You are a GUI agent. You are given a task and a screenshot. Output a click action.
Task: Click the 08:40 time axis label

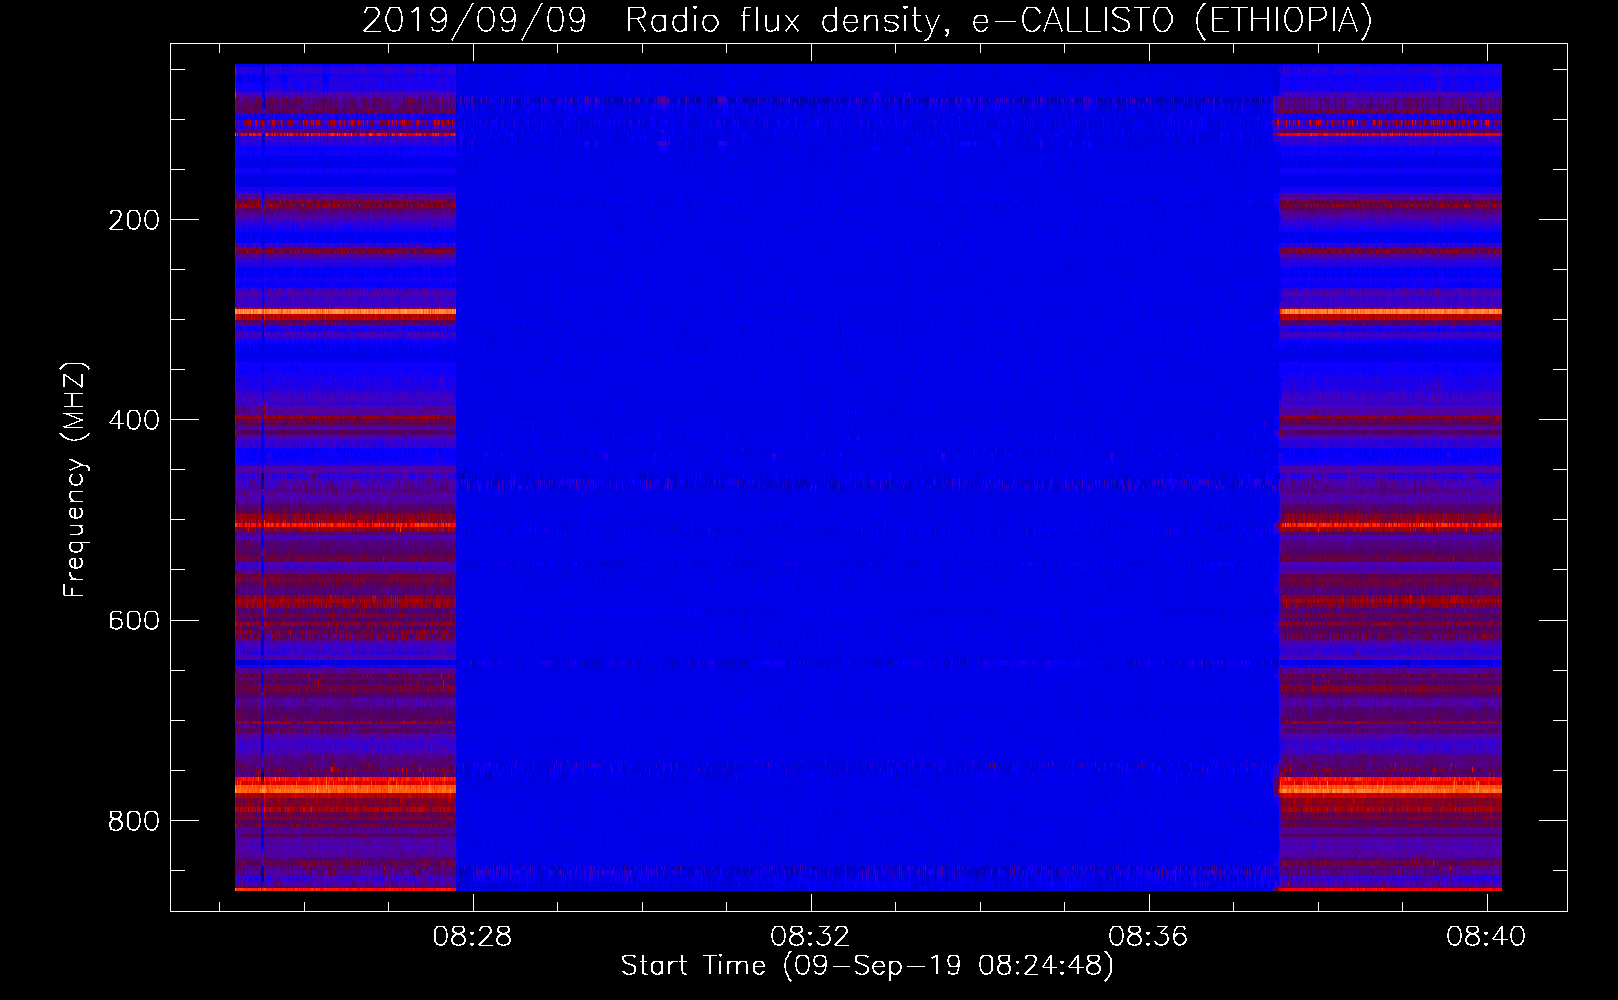[x=1486, y=936]
